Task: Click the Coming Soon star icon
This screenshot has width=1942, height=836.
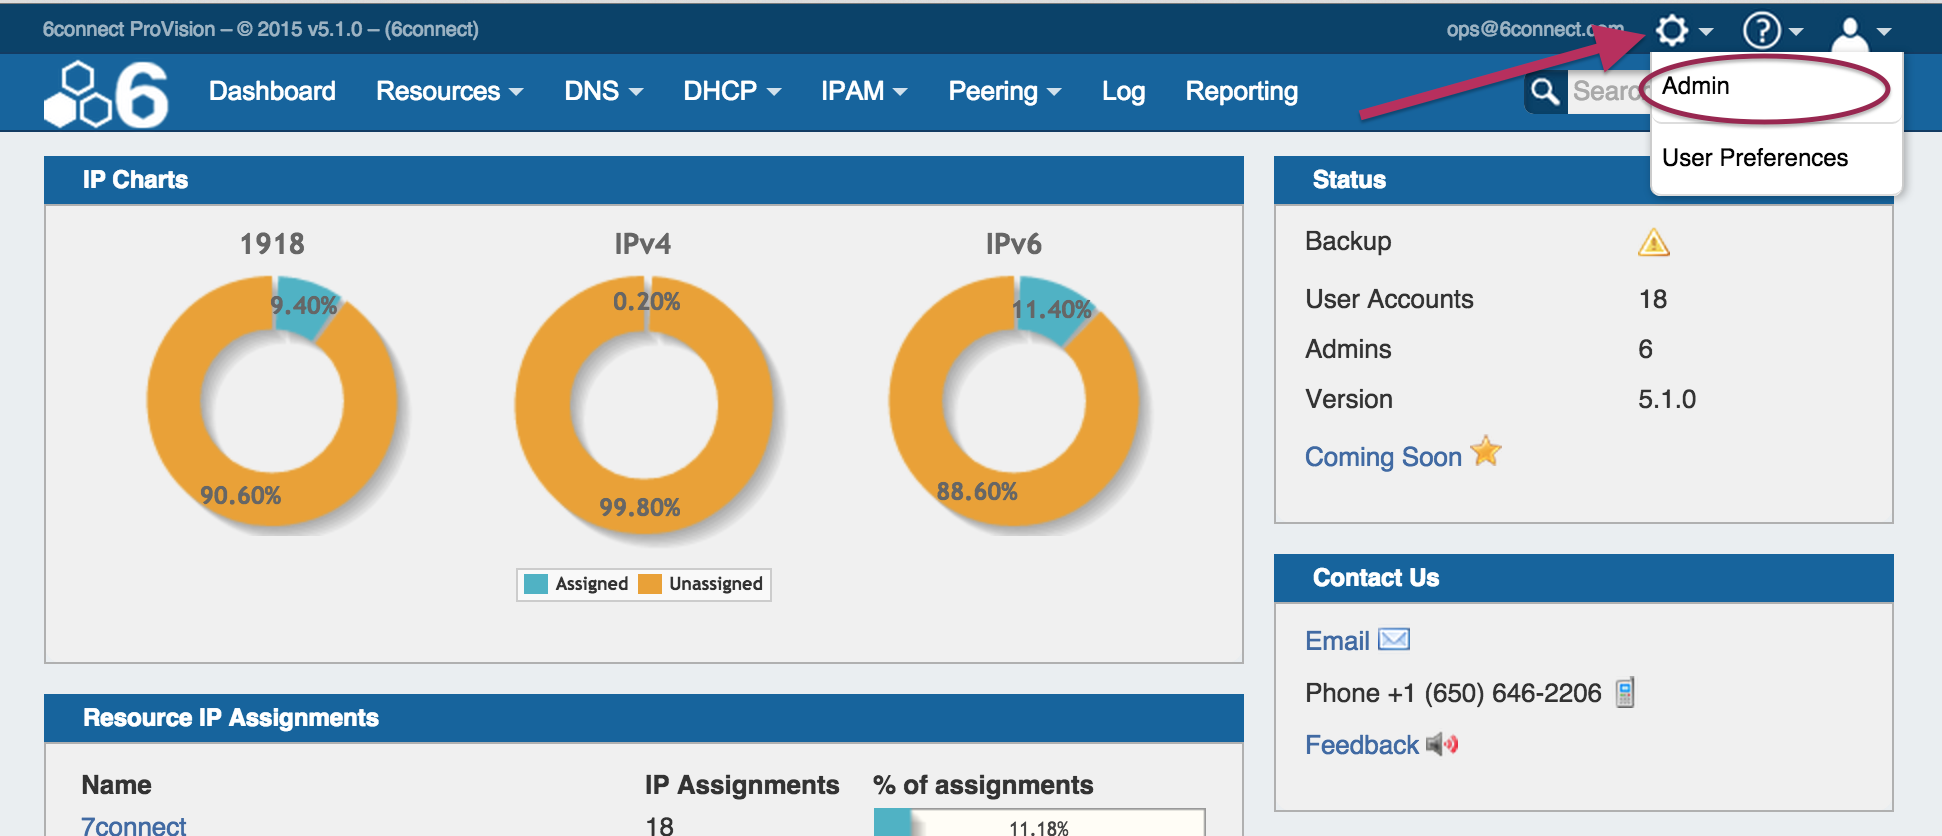Action: point(1486,451)
